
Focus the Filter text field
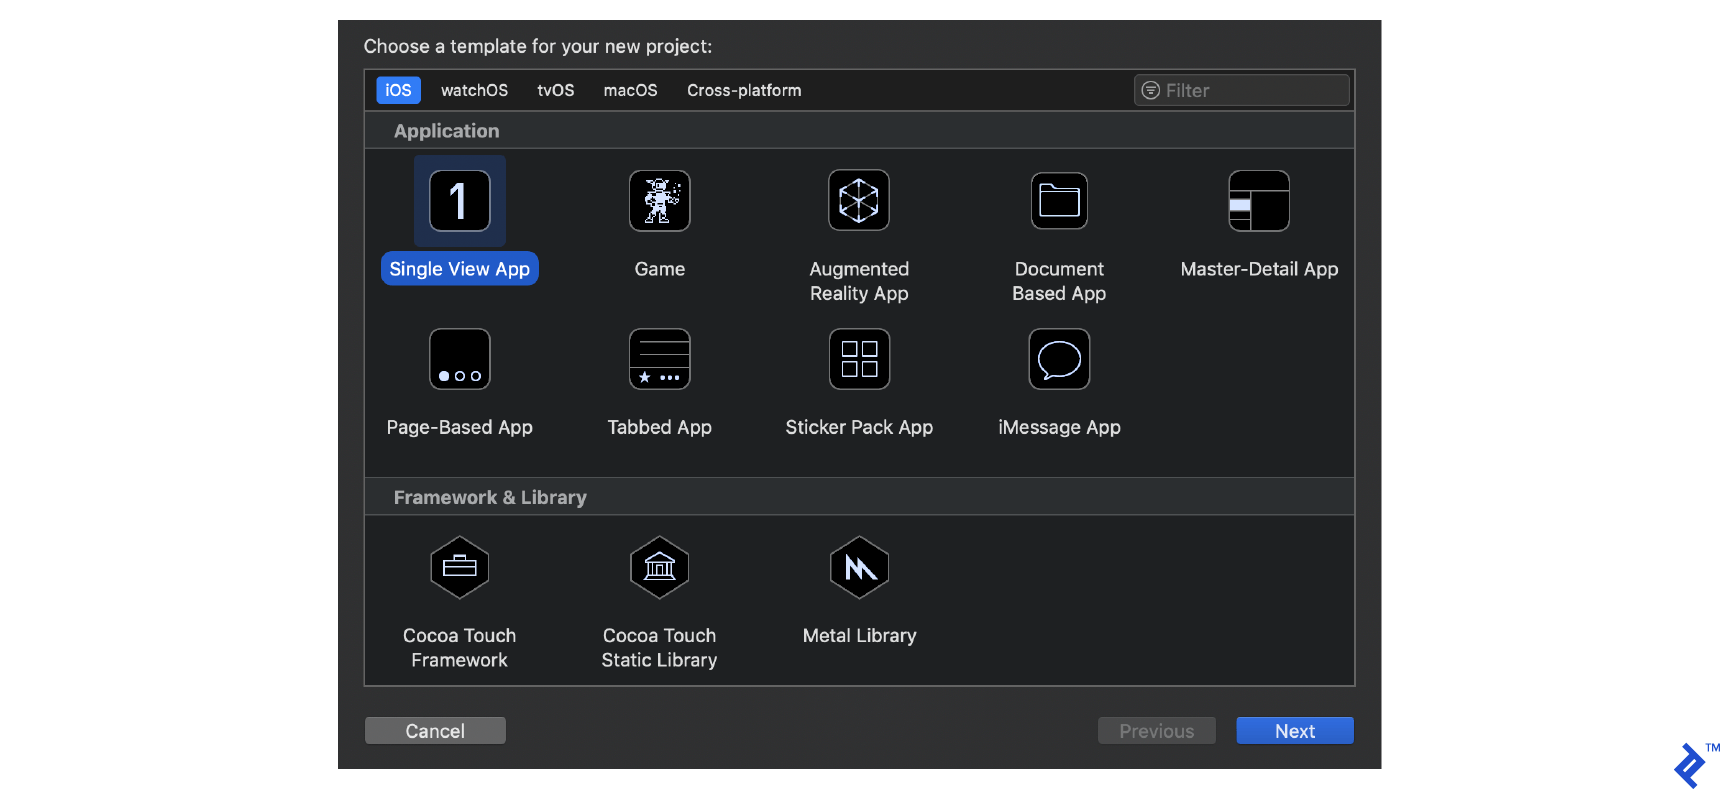pyautogui.click(x=1242, y=90)
